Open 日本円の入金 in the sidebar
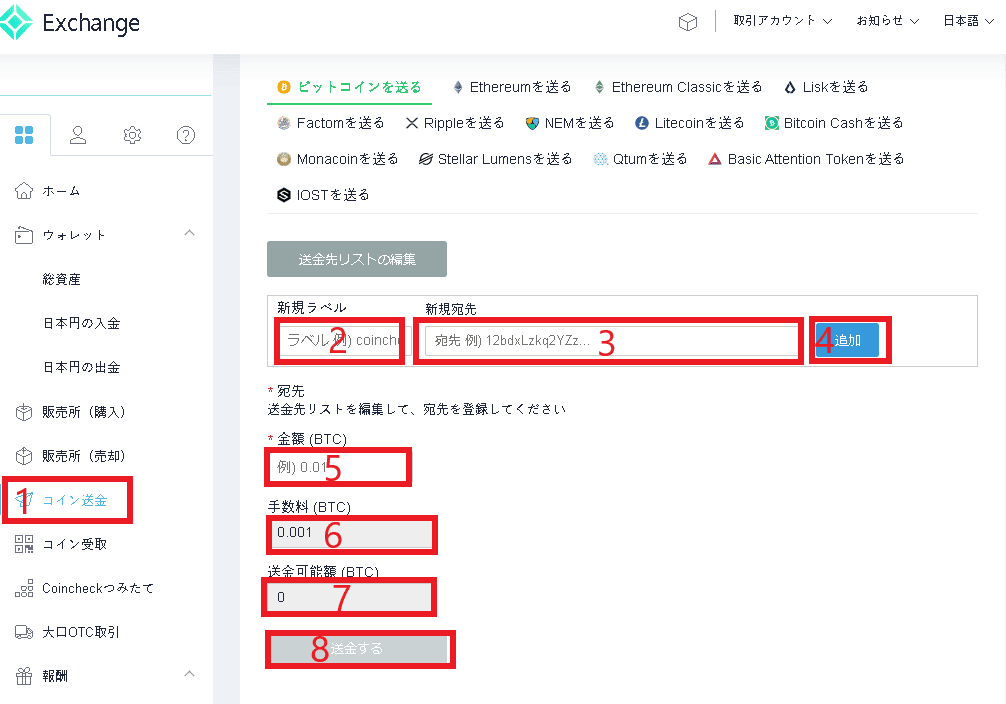 tap(81, 323)
